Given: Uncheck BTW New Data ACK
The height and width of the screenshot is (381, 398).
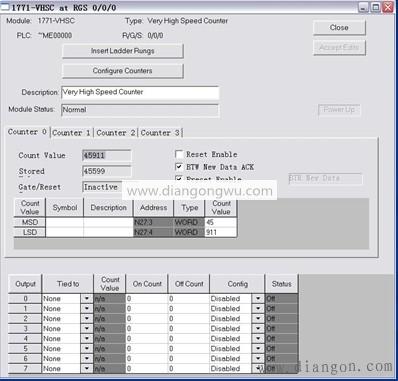Looking at the screenshot, I should 179,167.
